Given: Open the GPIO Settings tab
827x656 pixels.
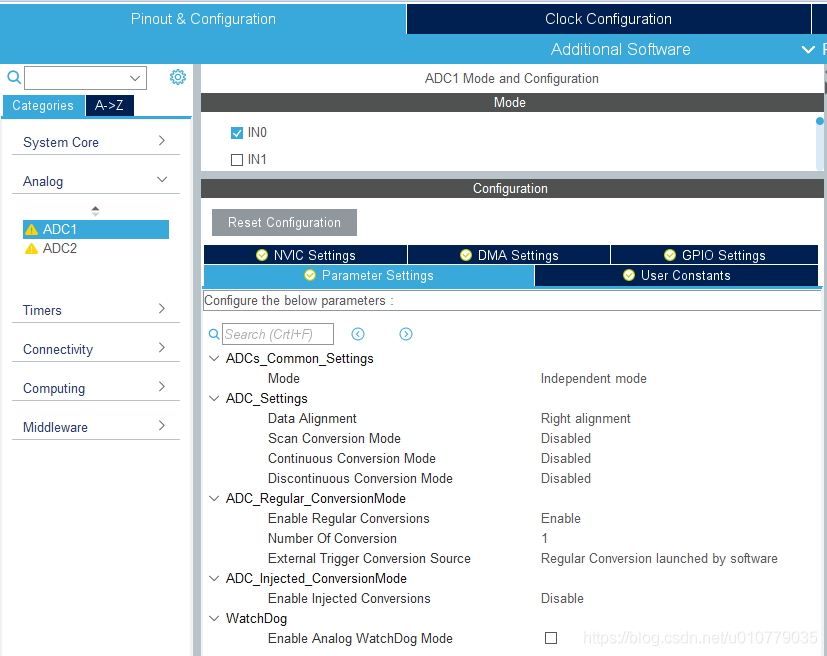Looking at the screenshot, I should pyautogui.click(x=714, y=255).
